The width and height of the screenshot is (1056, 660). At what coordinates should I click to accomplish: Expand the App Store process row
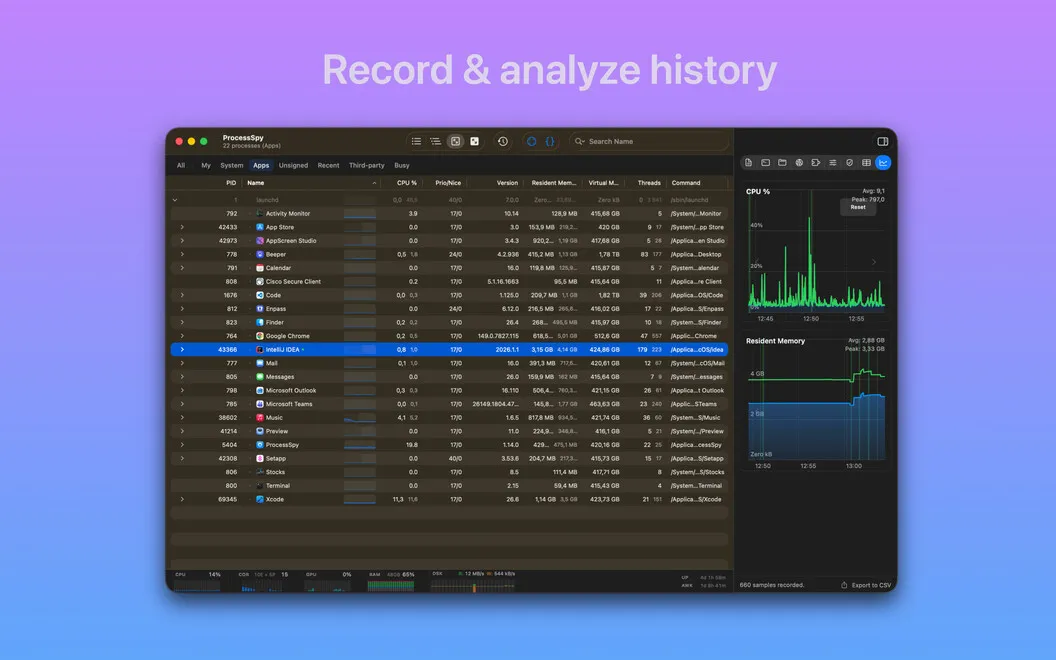[182, 227]
